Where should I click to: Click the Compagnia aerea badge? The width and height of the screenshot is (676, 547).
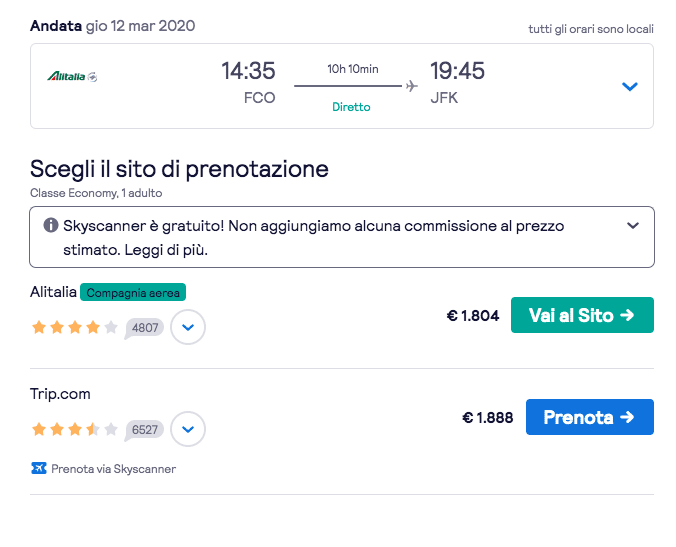coord(133,292)
